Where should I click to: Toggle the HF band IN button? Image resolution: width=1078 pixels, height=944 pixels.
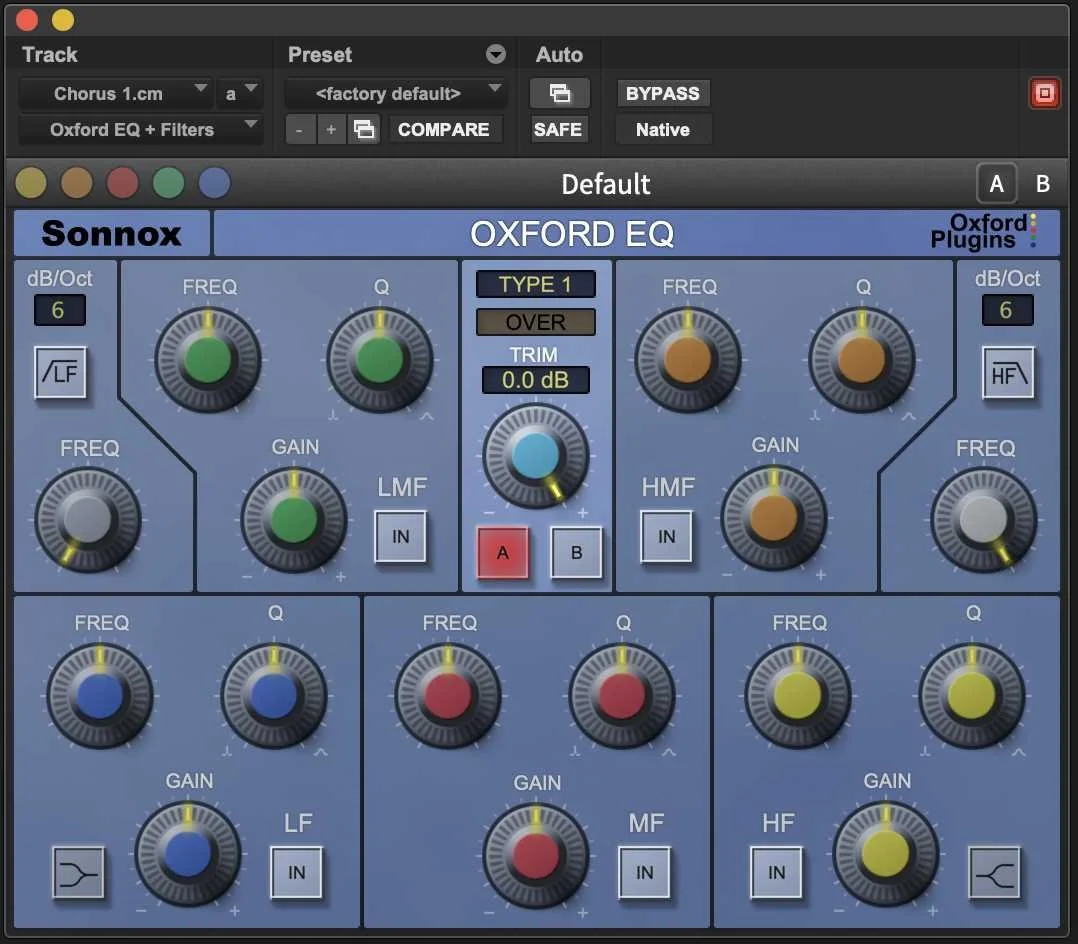(776, 872)
